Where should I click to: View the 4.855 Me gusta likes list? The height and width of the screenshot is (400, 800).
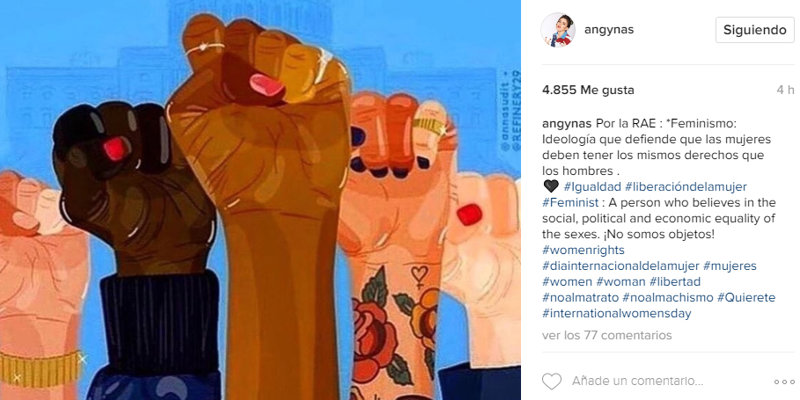click(588, 90)
